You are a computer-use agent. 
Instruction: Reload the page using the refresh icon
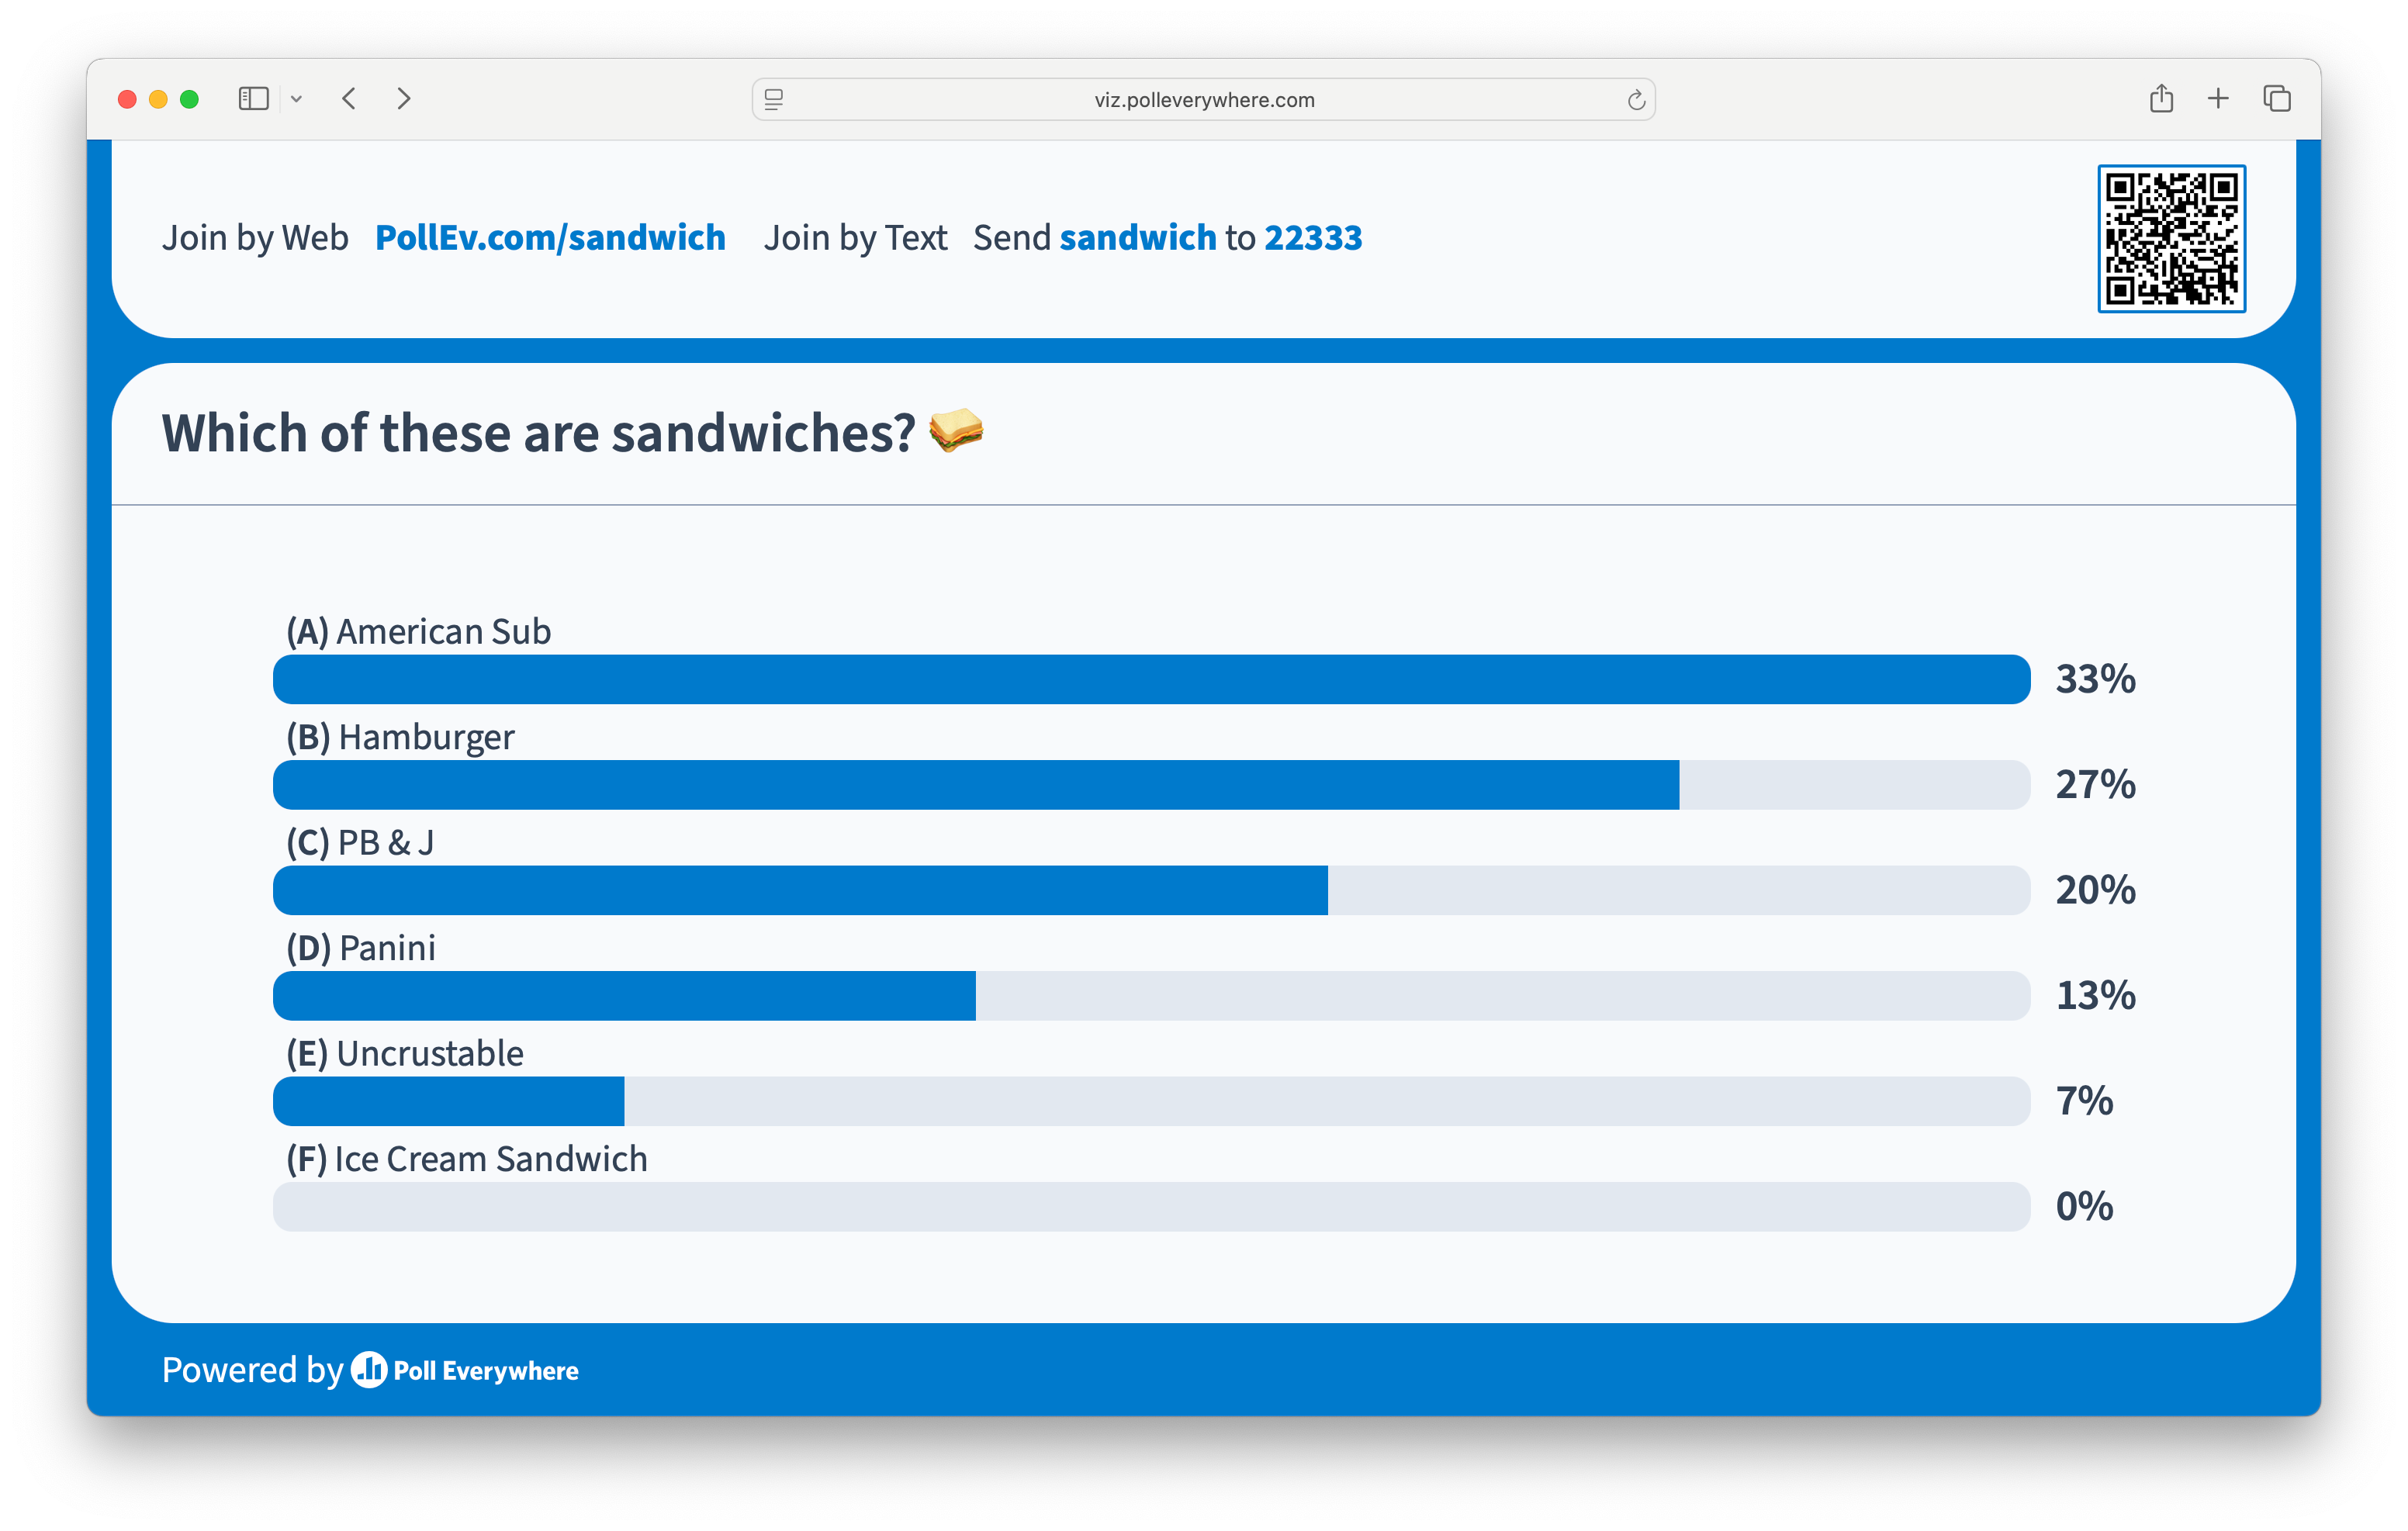point(1637,99)
